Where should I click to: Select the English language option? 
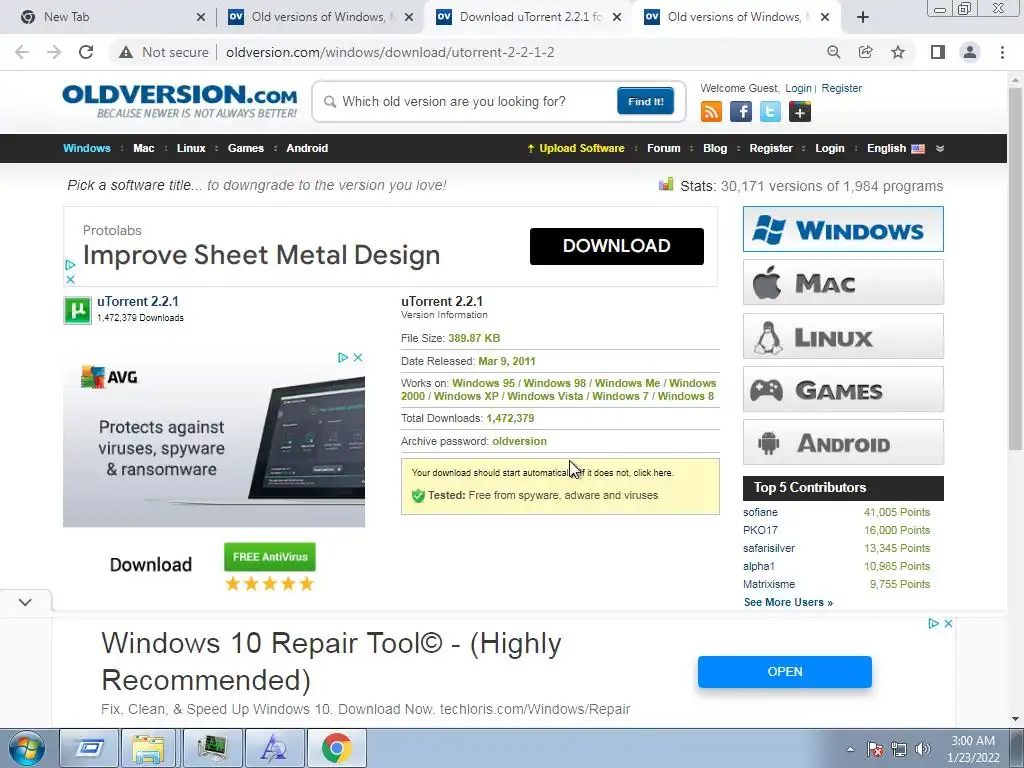tap(895, 148)
